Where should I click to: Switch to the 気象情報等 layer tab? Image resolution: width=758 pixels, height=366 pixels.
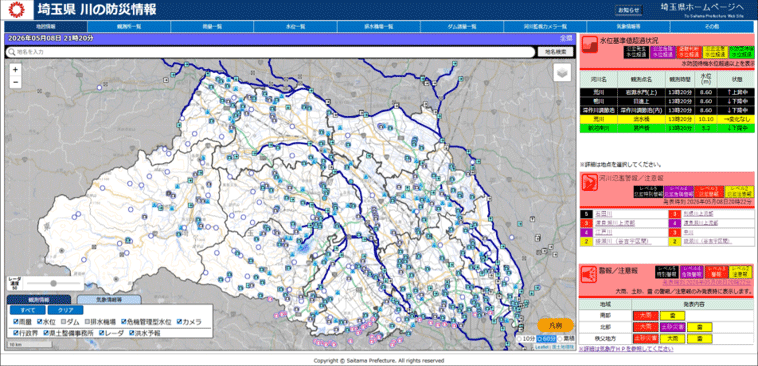tap(109, 300)
